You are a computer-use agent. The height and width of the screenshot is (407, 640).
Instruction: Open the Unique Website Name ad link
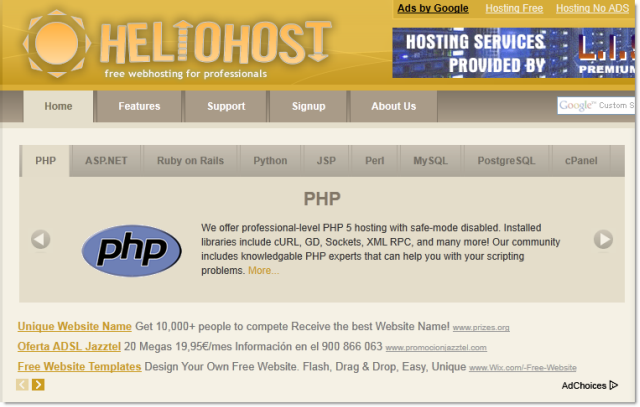coord(75,326)
